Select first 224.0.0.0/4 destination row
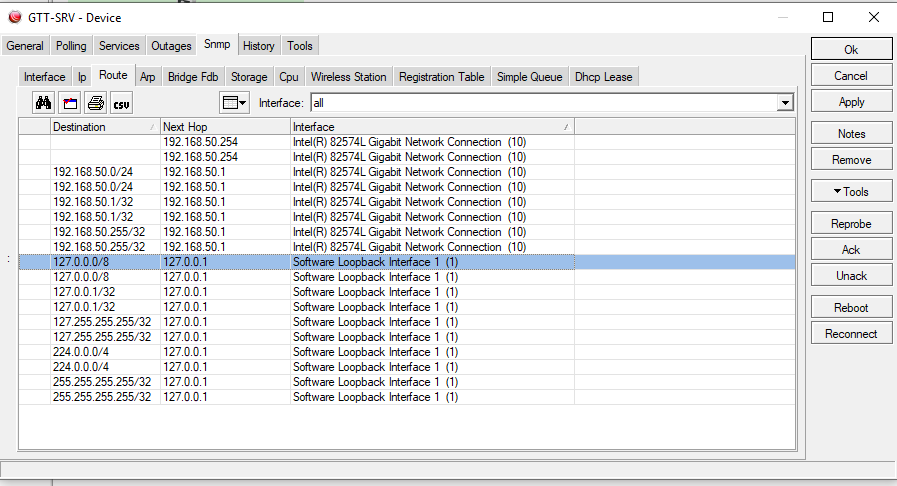Screen dimensions: 897x486 (x=407, y=352)
